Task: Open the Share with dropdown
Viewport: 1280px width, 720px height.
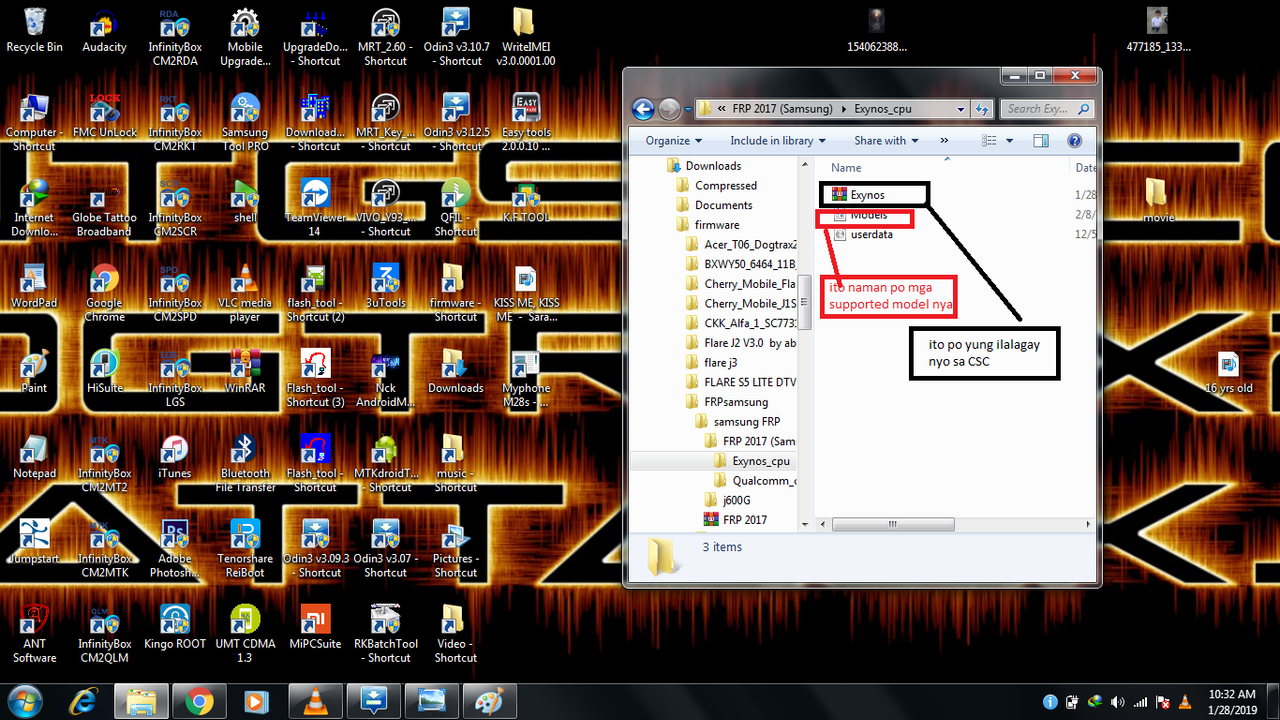Action: coord(886,141)
